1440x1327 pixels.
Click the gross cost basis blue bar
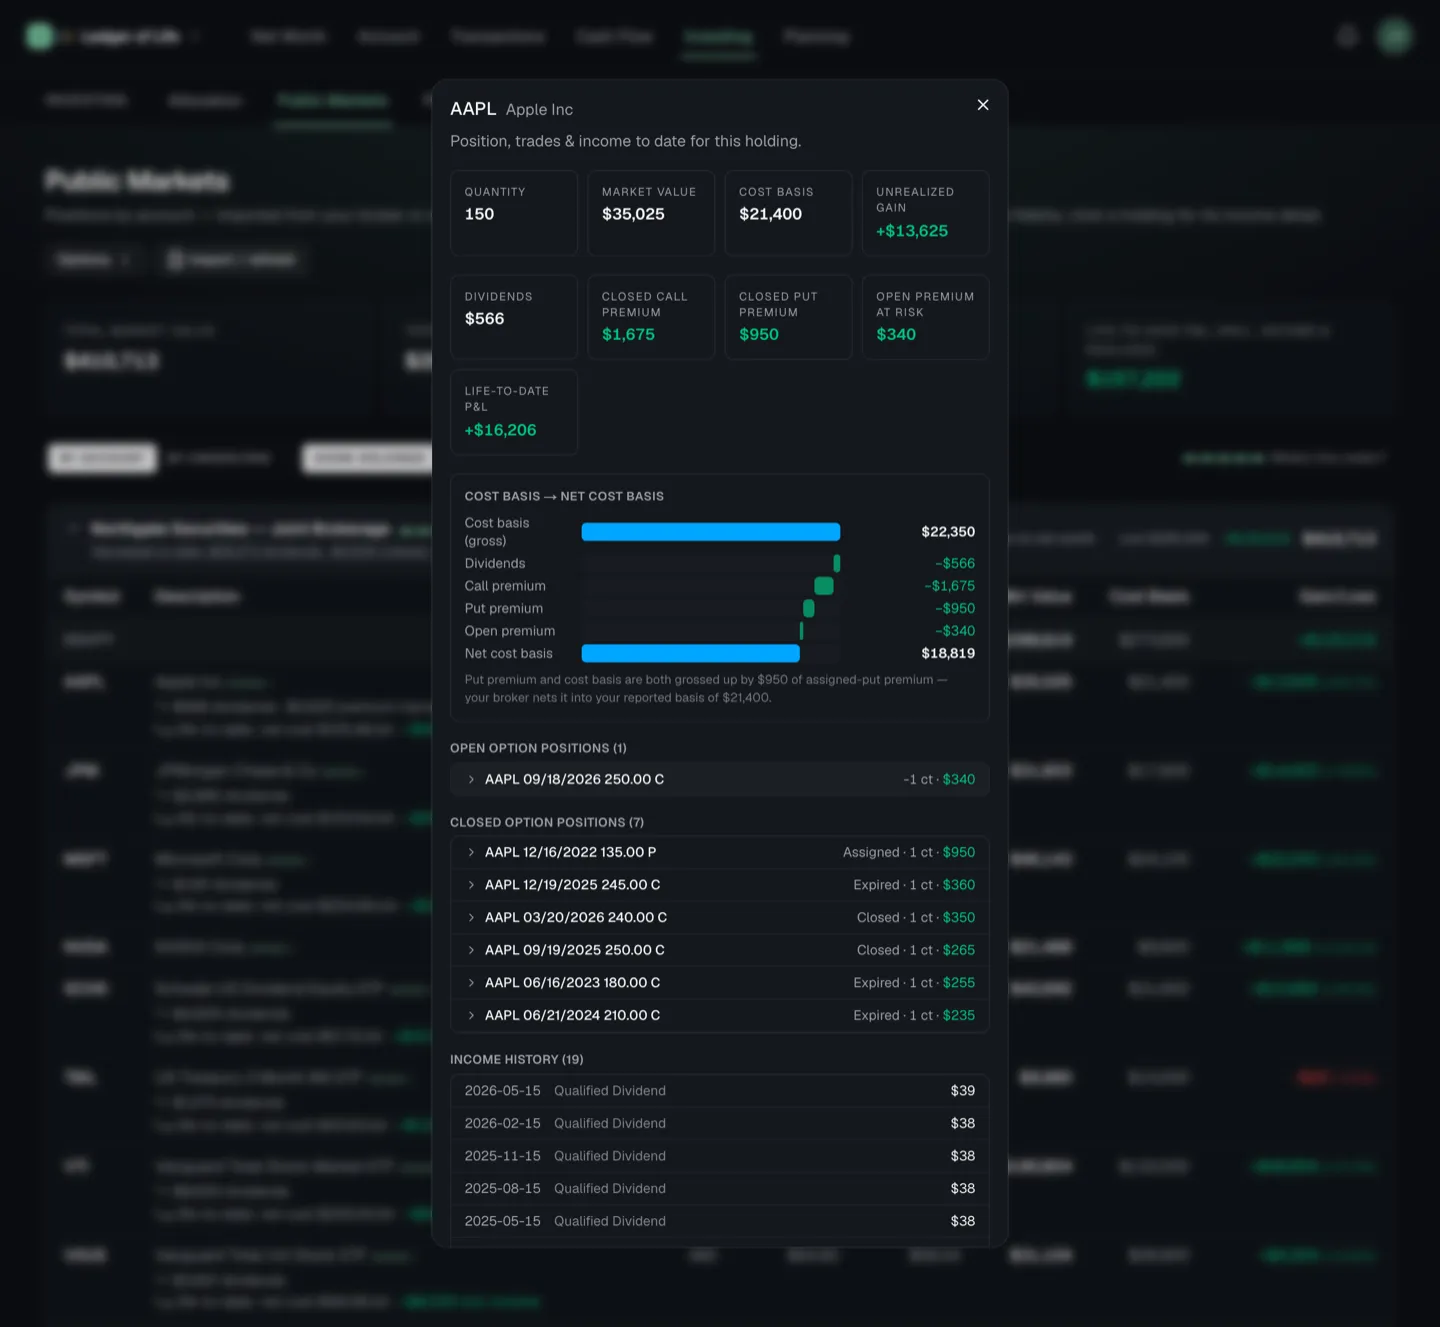tap(711, 532)
